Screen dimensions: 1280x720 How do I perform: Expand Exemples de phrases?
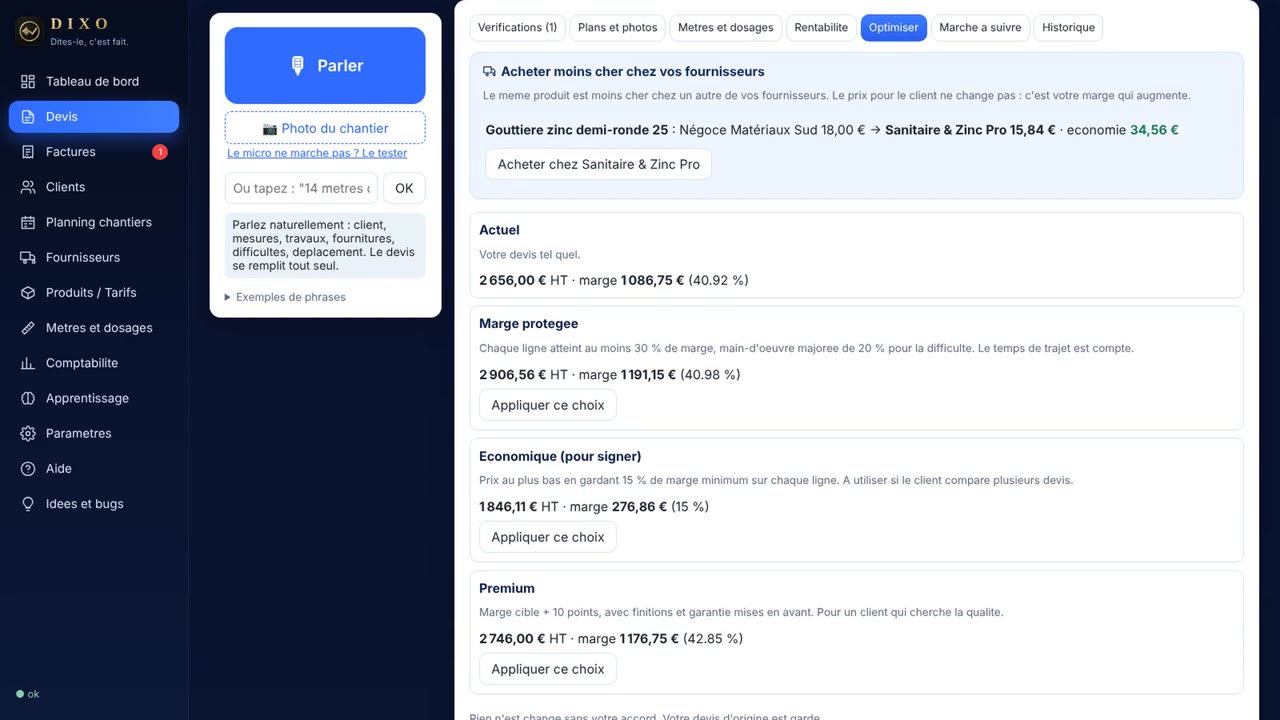click(x=285, y=297)
